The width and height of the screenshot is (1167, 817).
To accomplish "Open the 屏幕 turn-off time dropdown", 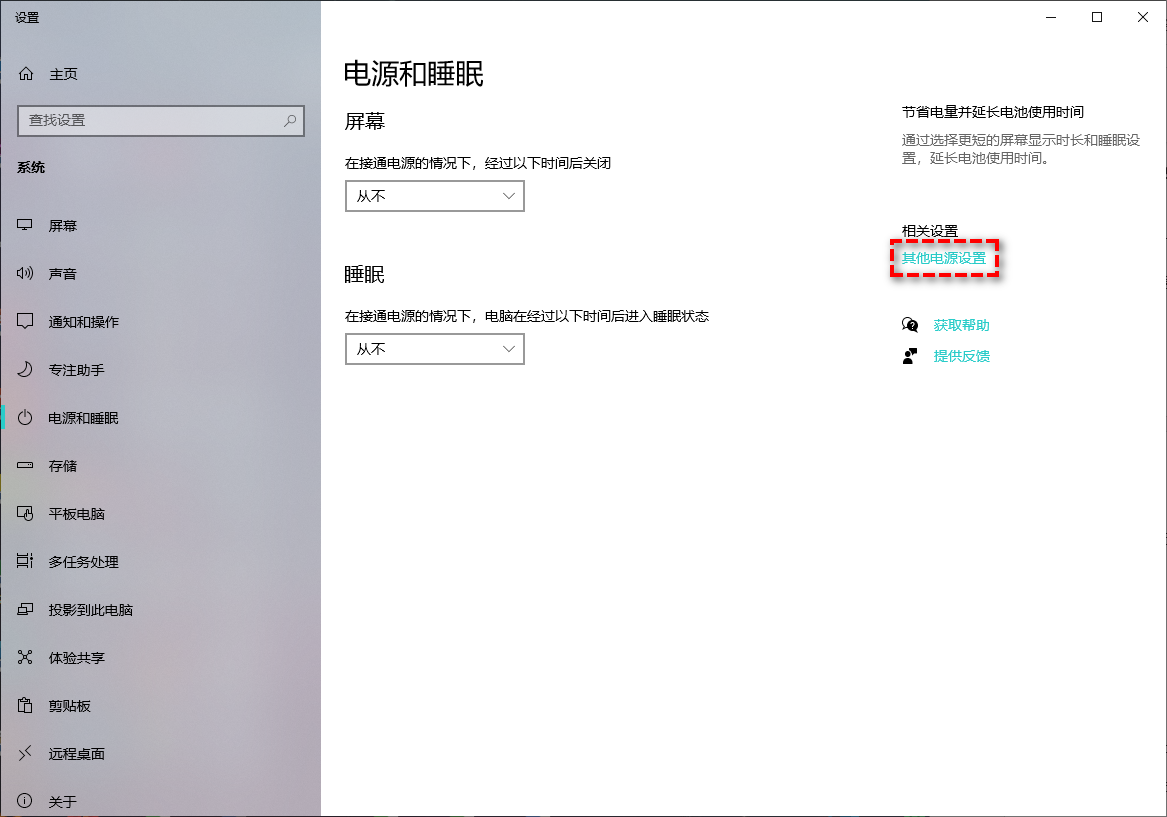I will 435,196.
